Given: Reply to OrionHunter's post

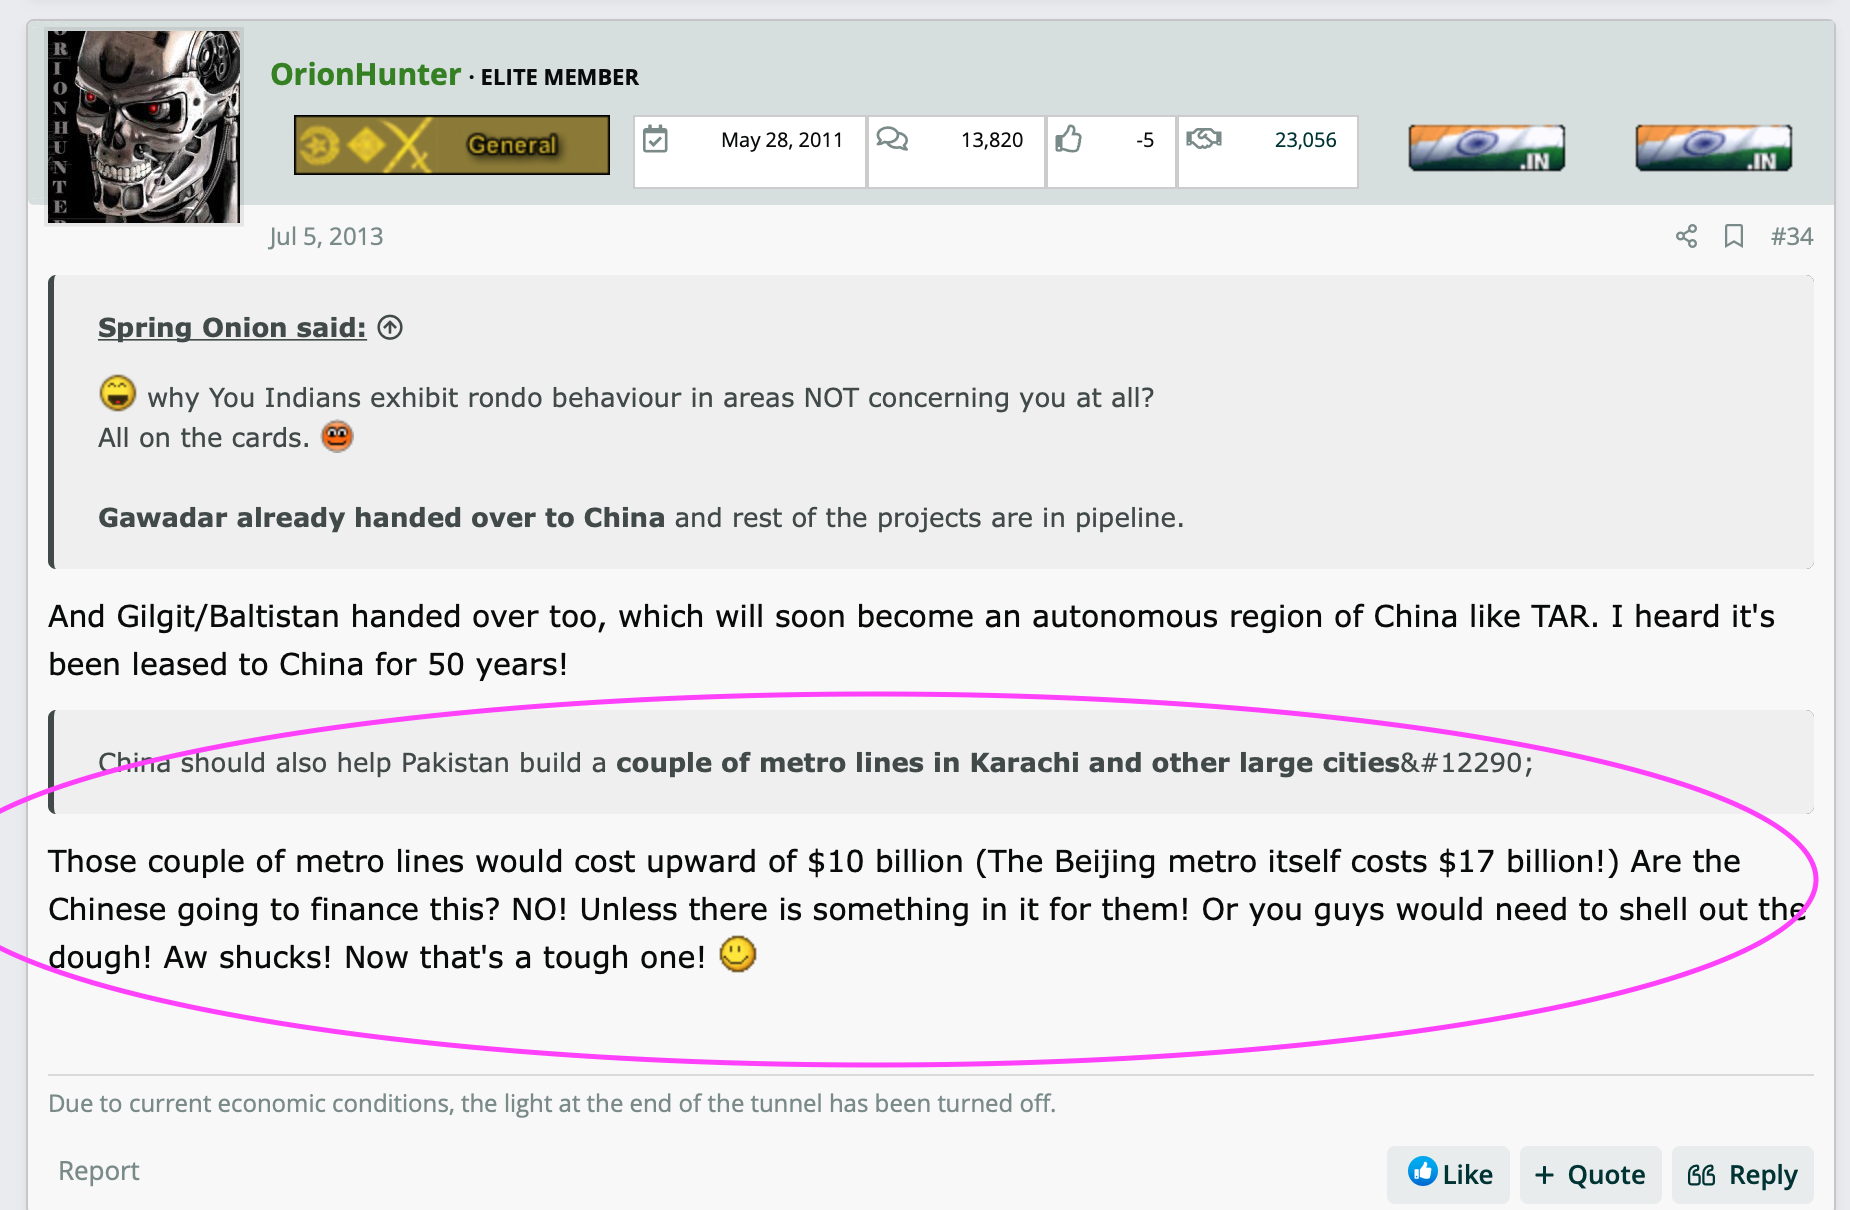Looking at the screenshot, I should tap(1742, 1174).
